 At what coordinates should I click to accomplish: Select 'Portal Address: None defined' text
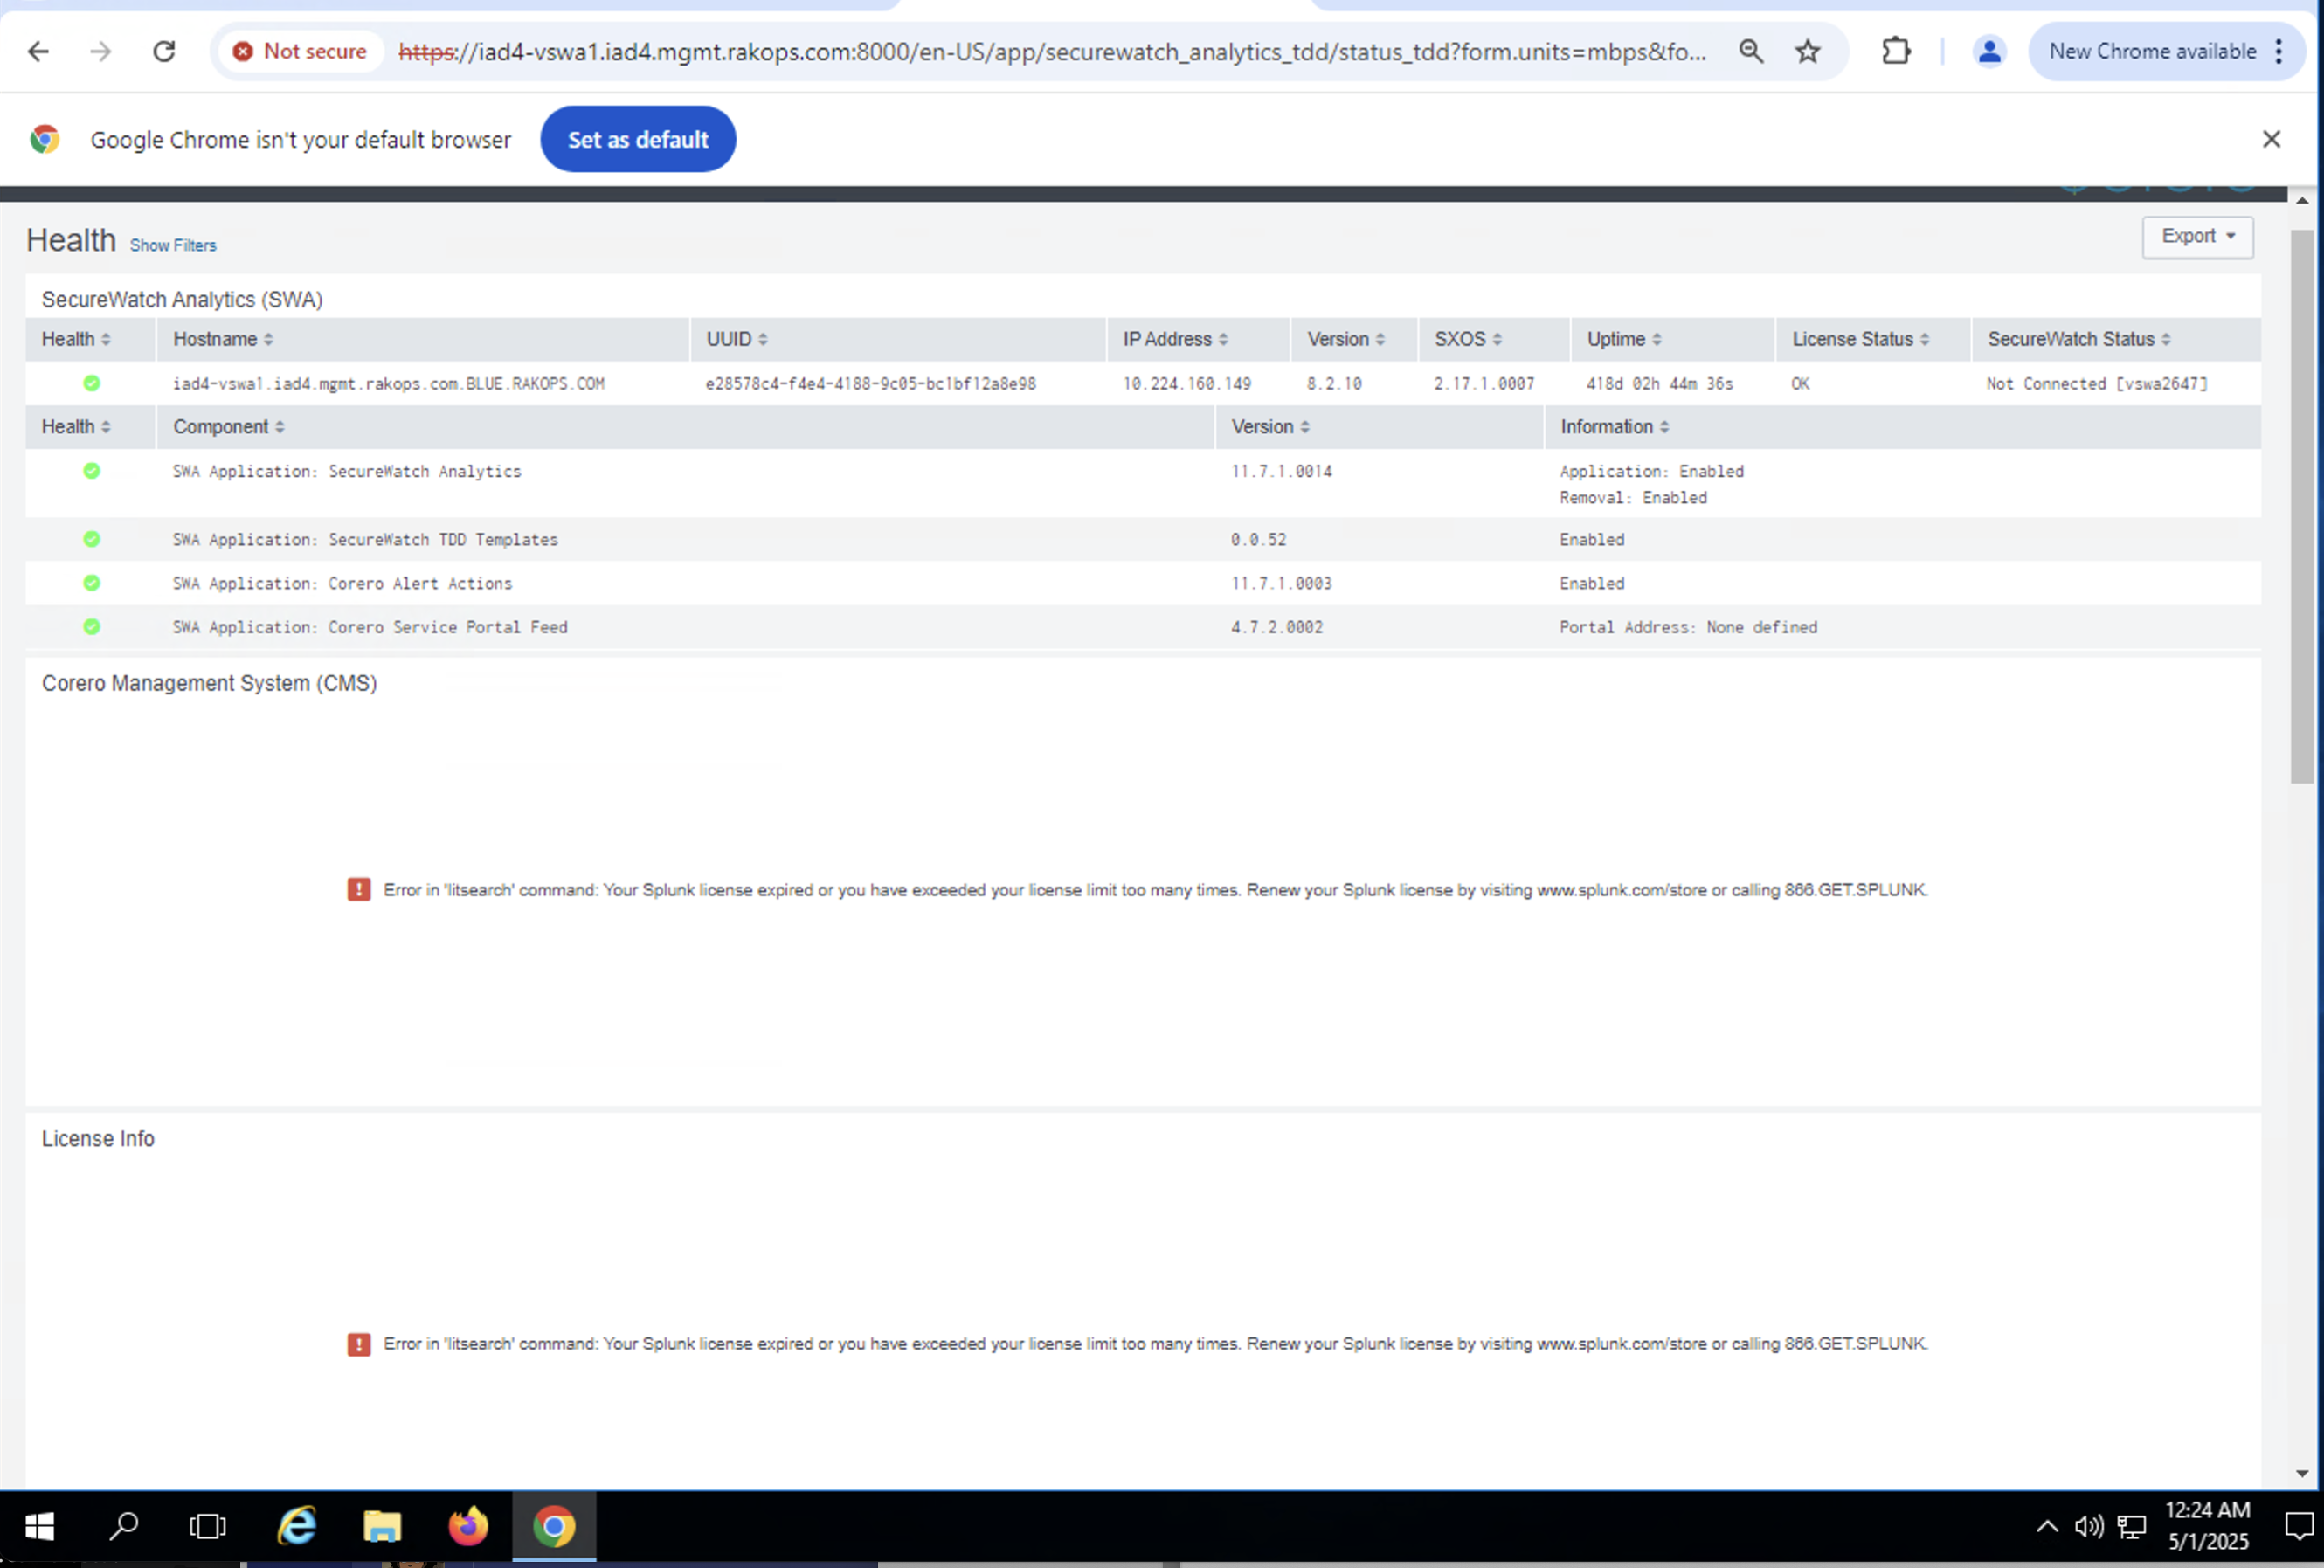[1689, 628]
